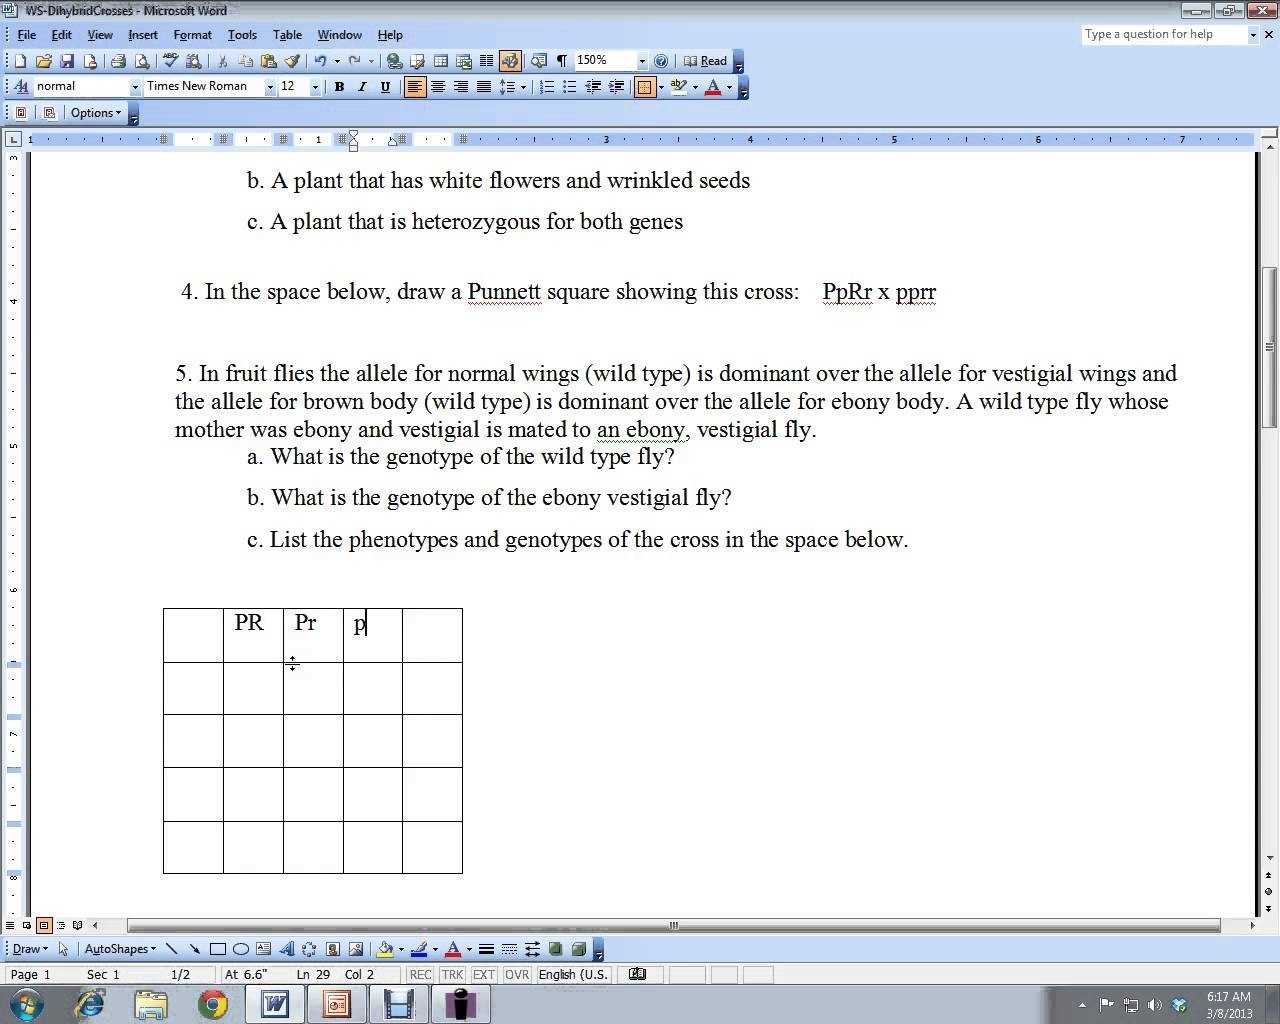This screenshot has height=1024, width=1280.
Task: Click the Read button
Action: (706, 61)
